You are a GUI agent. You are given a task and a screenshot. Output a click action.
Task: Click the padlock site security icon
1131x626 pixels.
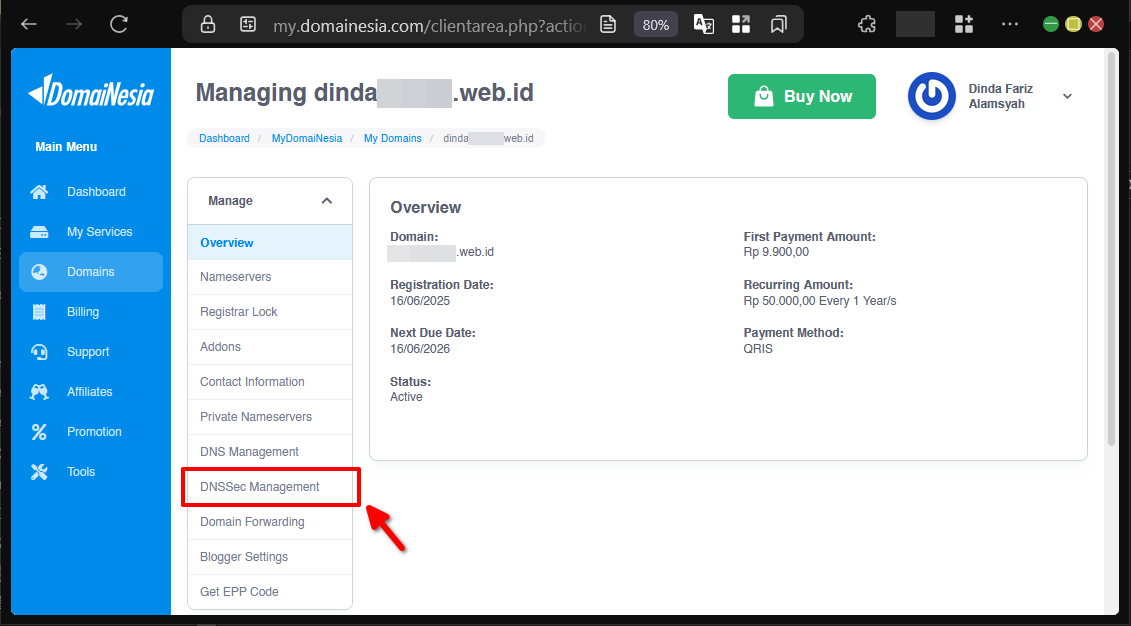pos(208,25)
